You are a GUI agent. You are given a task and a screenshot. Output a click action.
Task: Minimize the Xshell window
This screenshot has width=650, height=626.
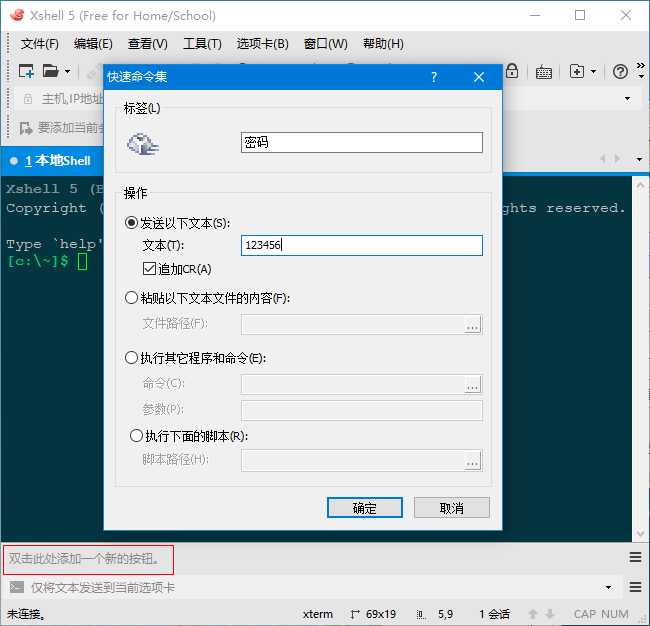coord(535,15)
